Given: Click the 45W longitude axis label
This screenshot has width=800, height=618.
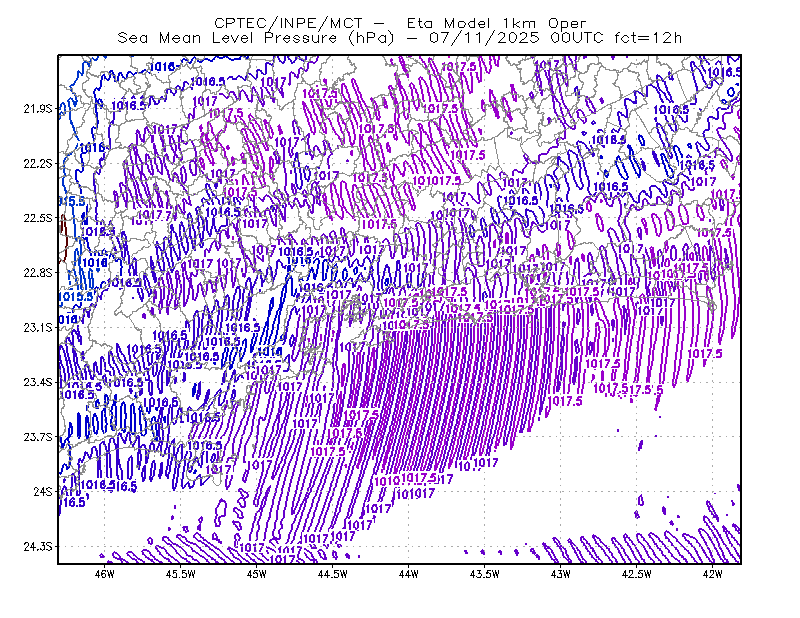Looking at the screenshot, I should click(x=257, y=574).
